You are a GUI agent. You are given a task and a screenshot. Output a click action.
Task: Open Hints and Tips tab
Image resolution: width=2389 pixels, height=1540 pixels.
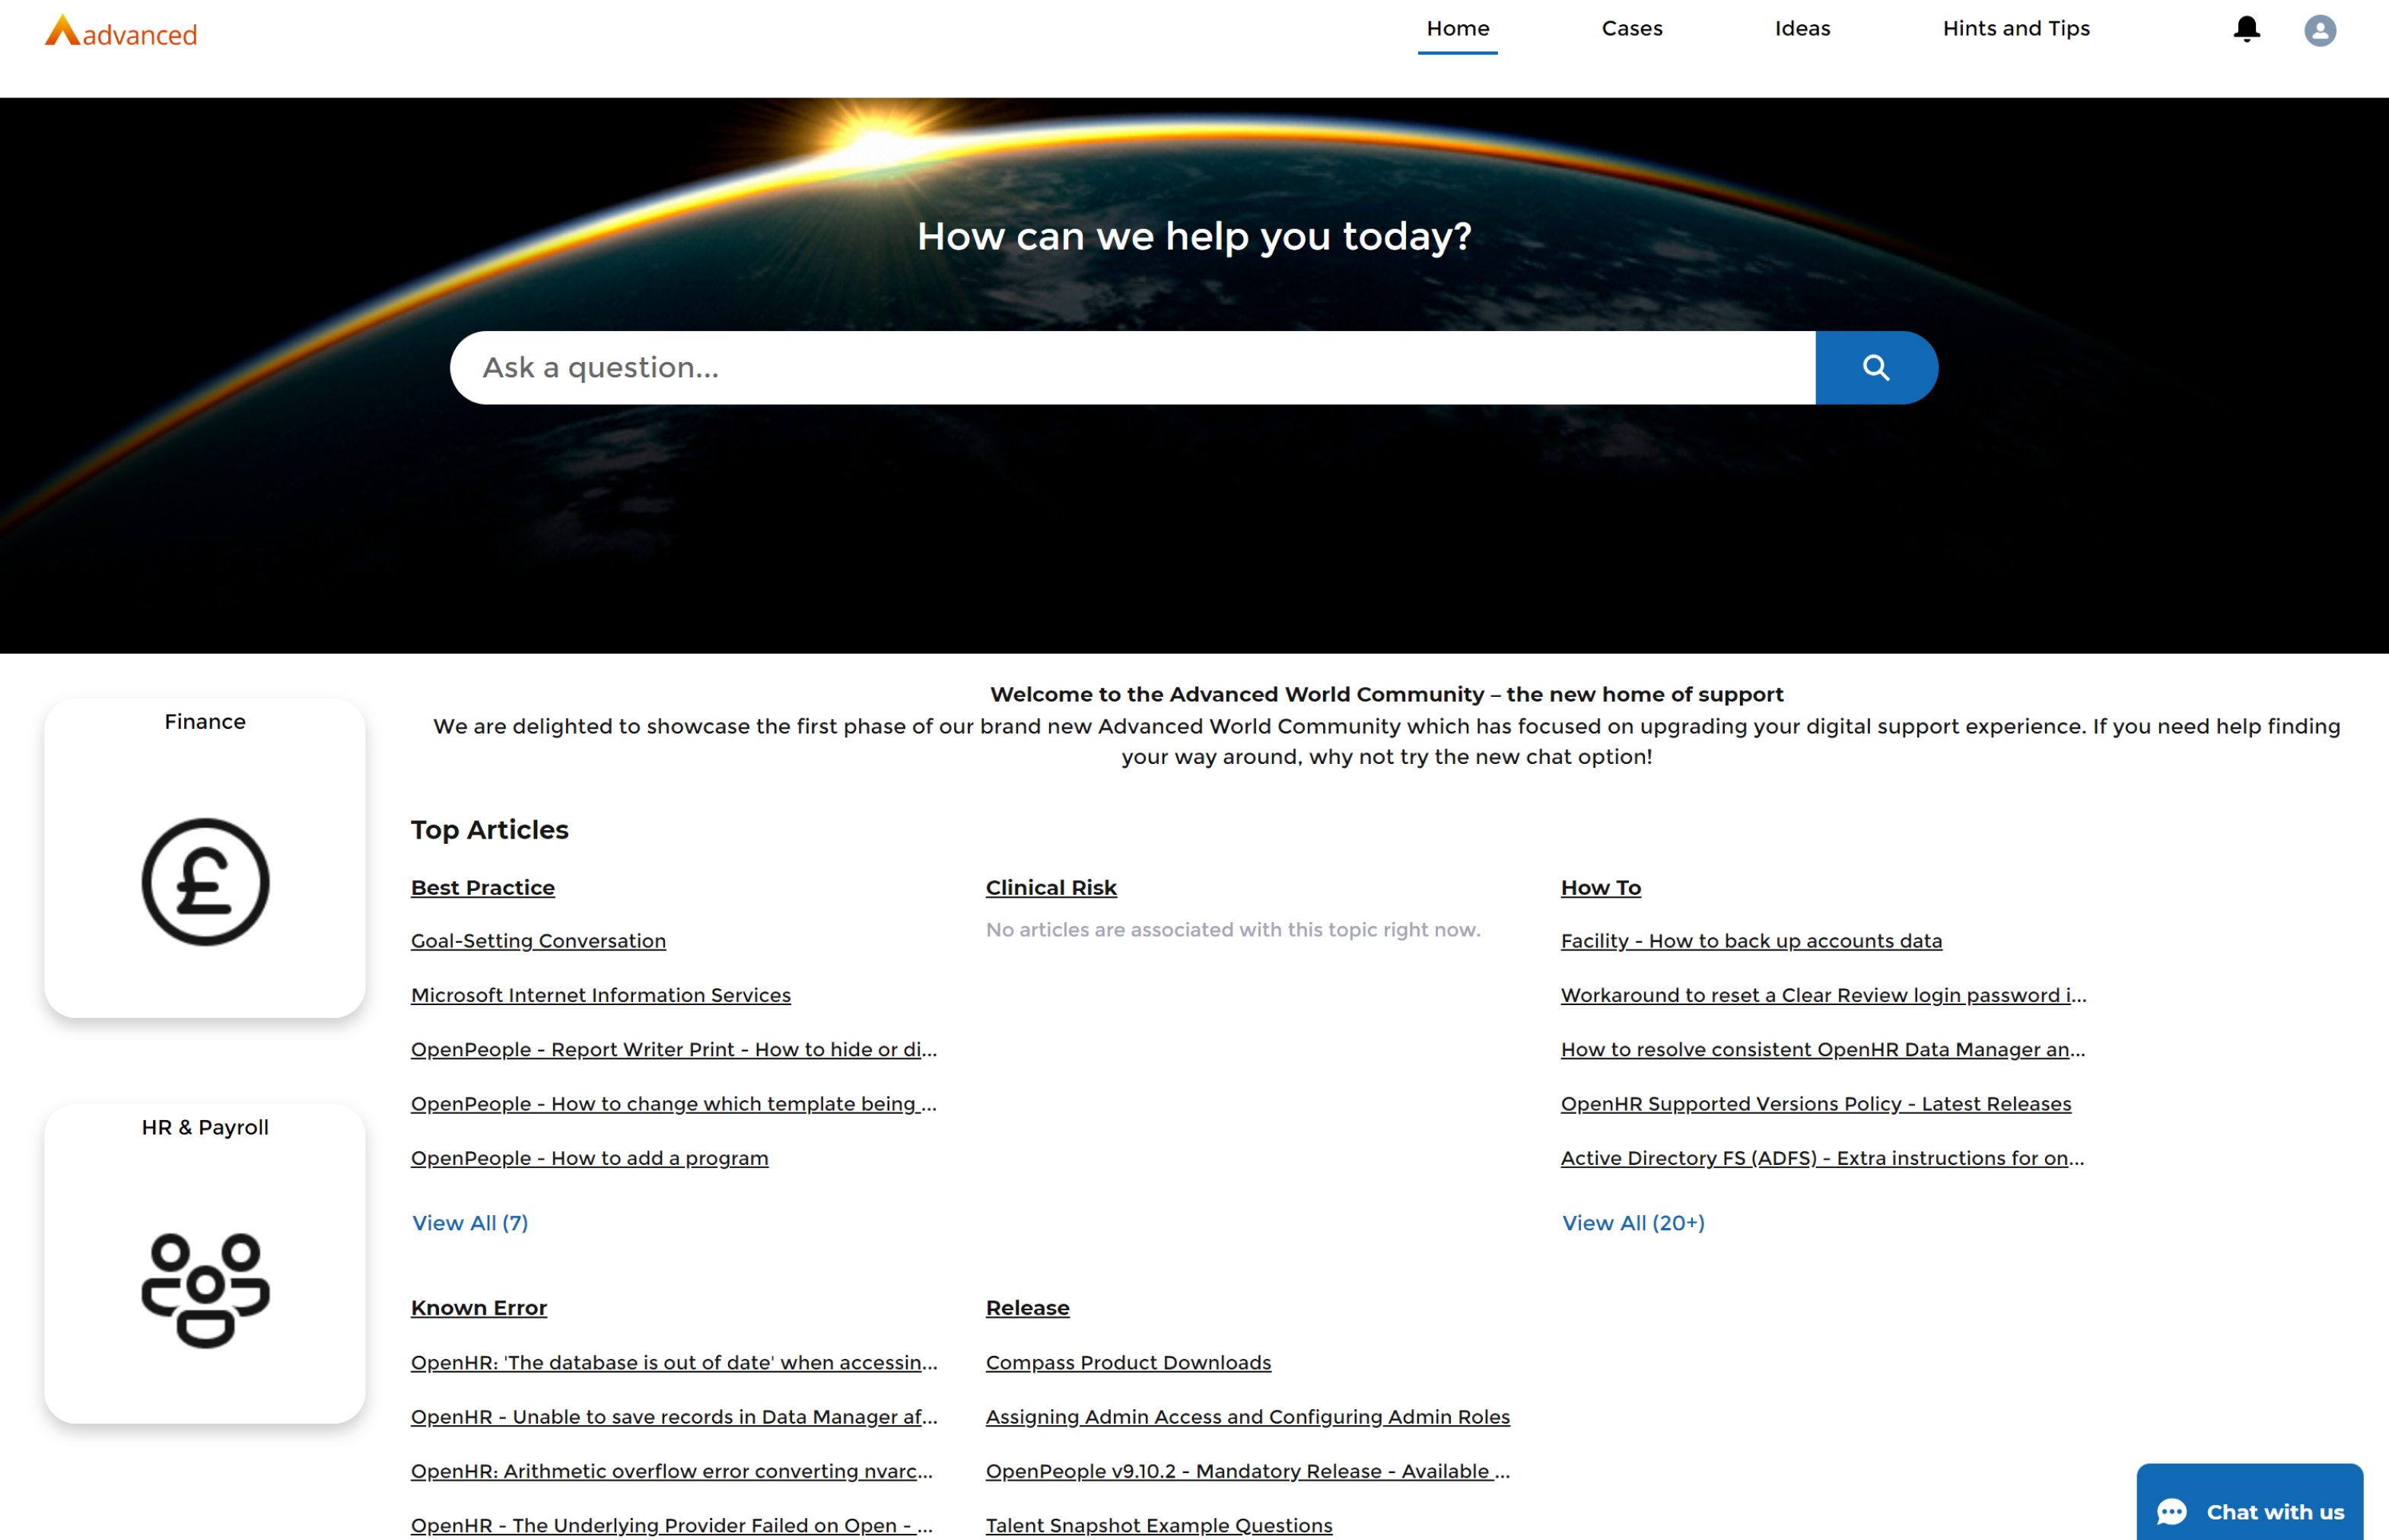tap(2015, 29)
